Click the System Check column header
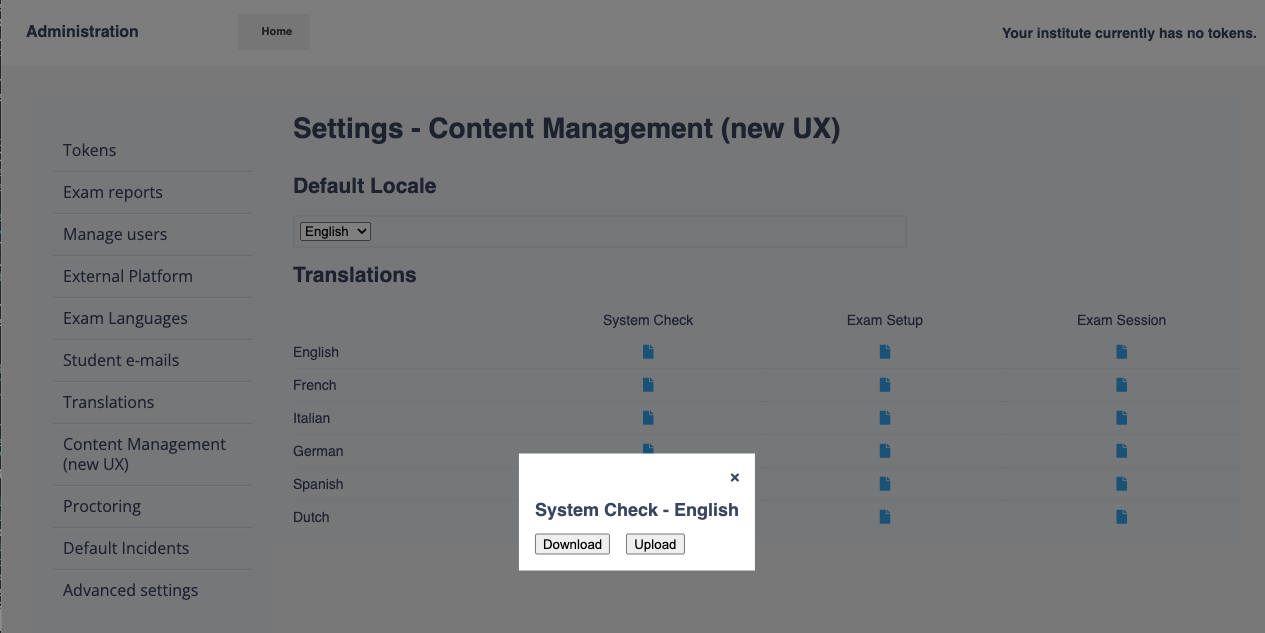The image size is (1265, 633). pos(648,320)
